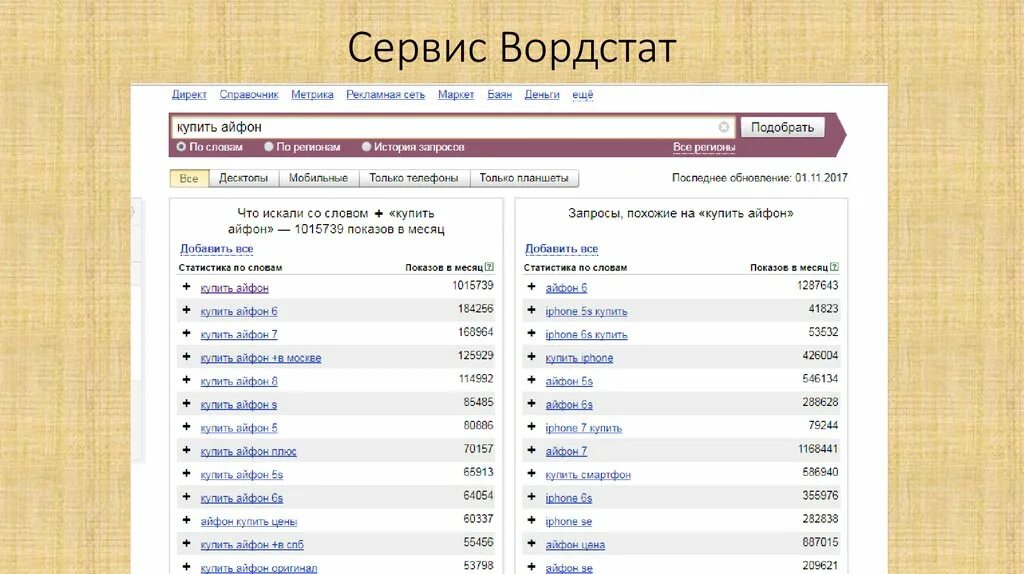Switch to the 'Только планшеты' tab
This screenshot has height=574, width=1024.
pyautogui.click(x=524, y=178)
